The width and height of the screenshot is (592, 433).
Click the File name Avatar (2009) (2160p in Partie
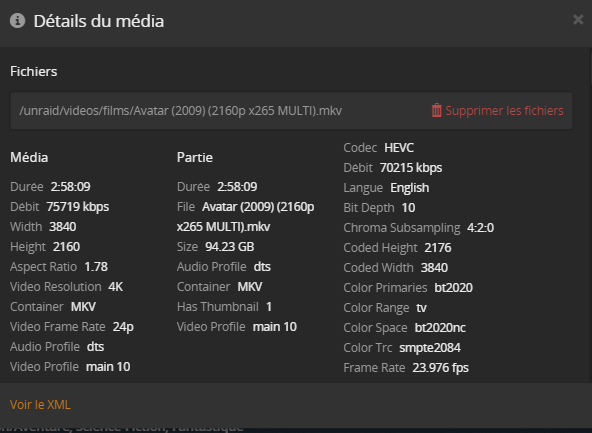[x=258, y=207]
